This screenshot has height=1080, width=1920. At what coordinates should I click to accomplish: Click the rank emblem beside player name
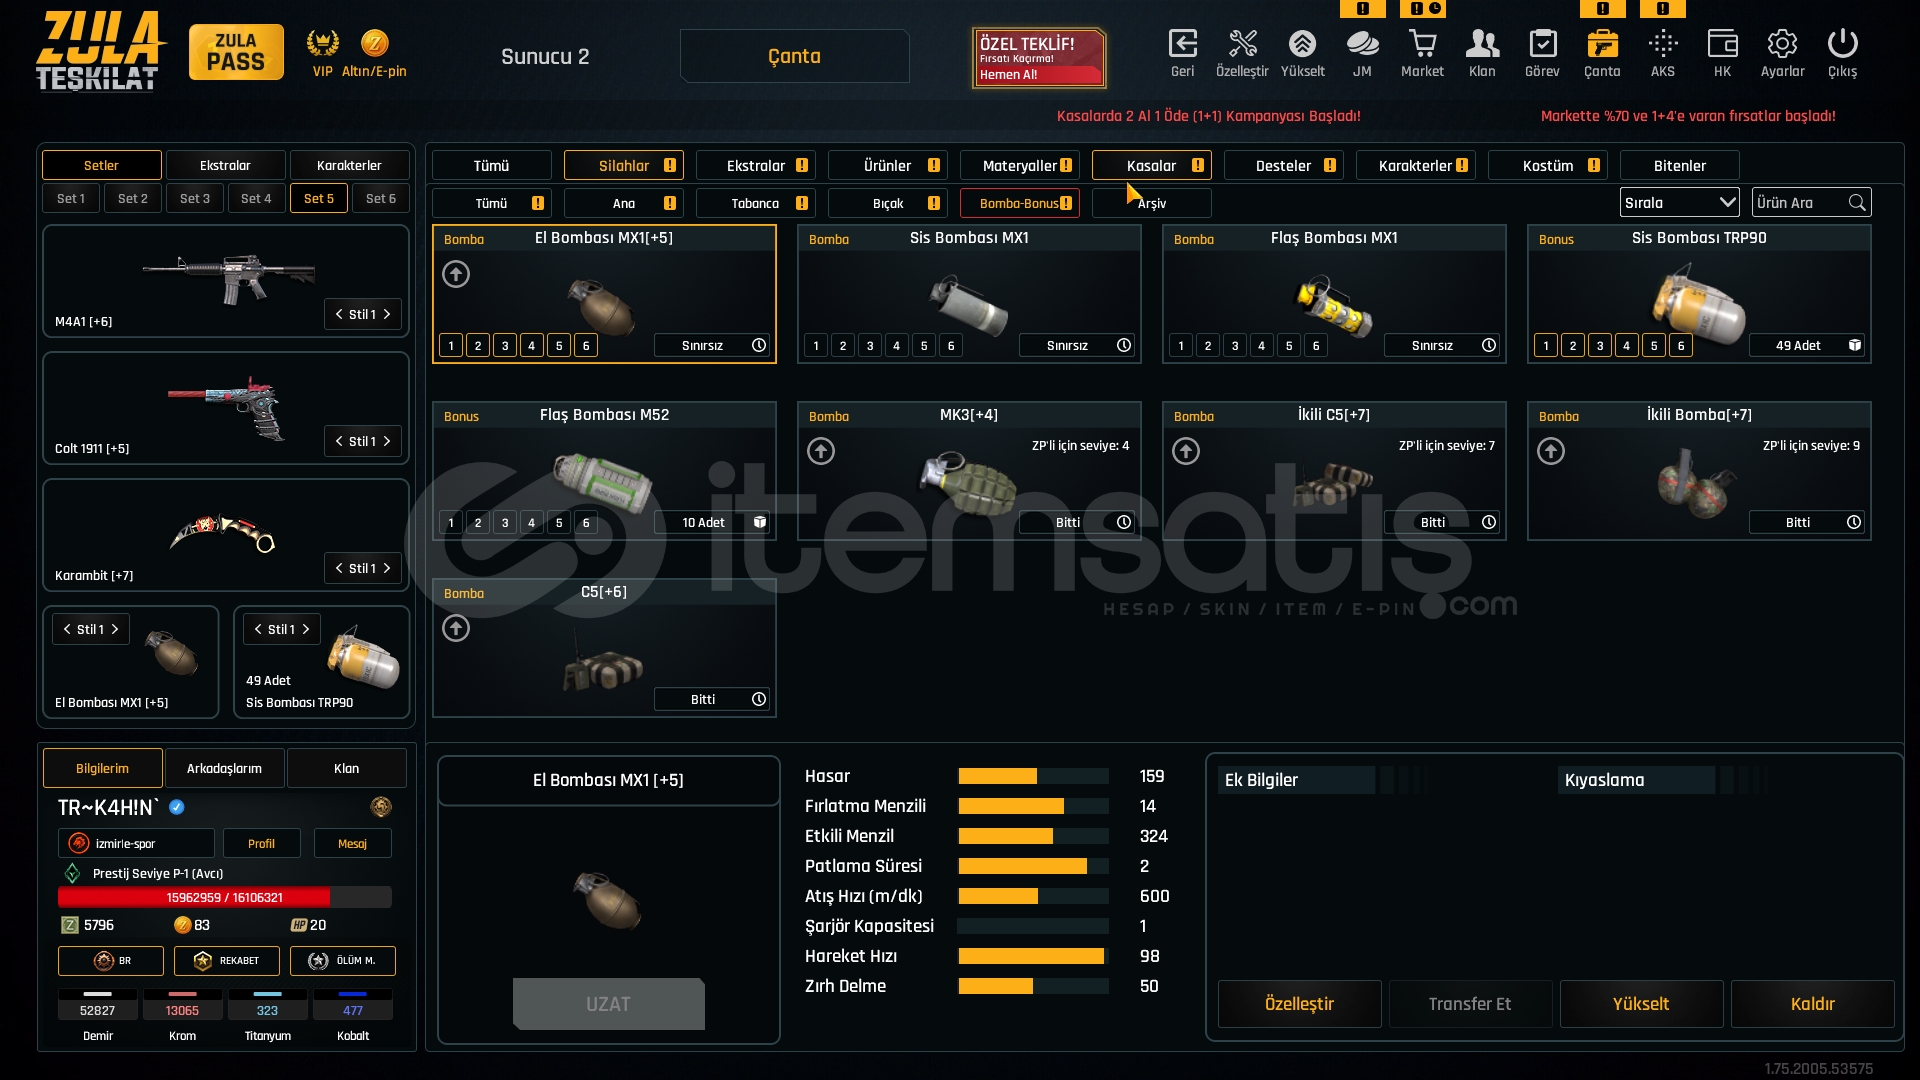(x=381, y=807)
